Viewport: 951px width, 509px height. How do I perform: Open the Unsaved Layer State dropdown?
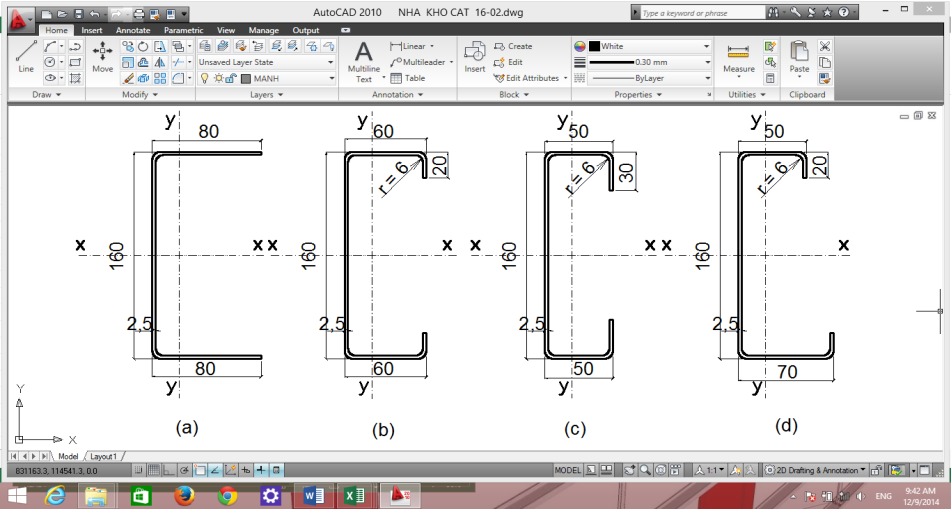pos(267,62)
